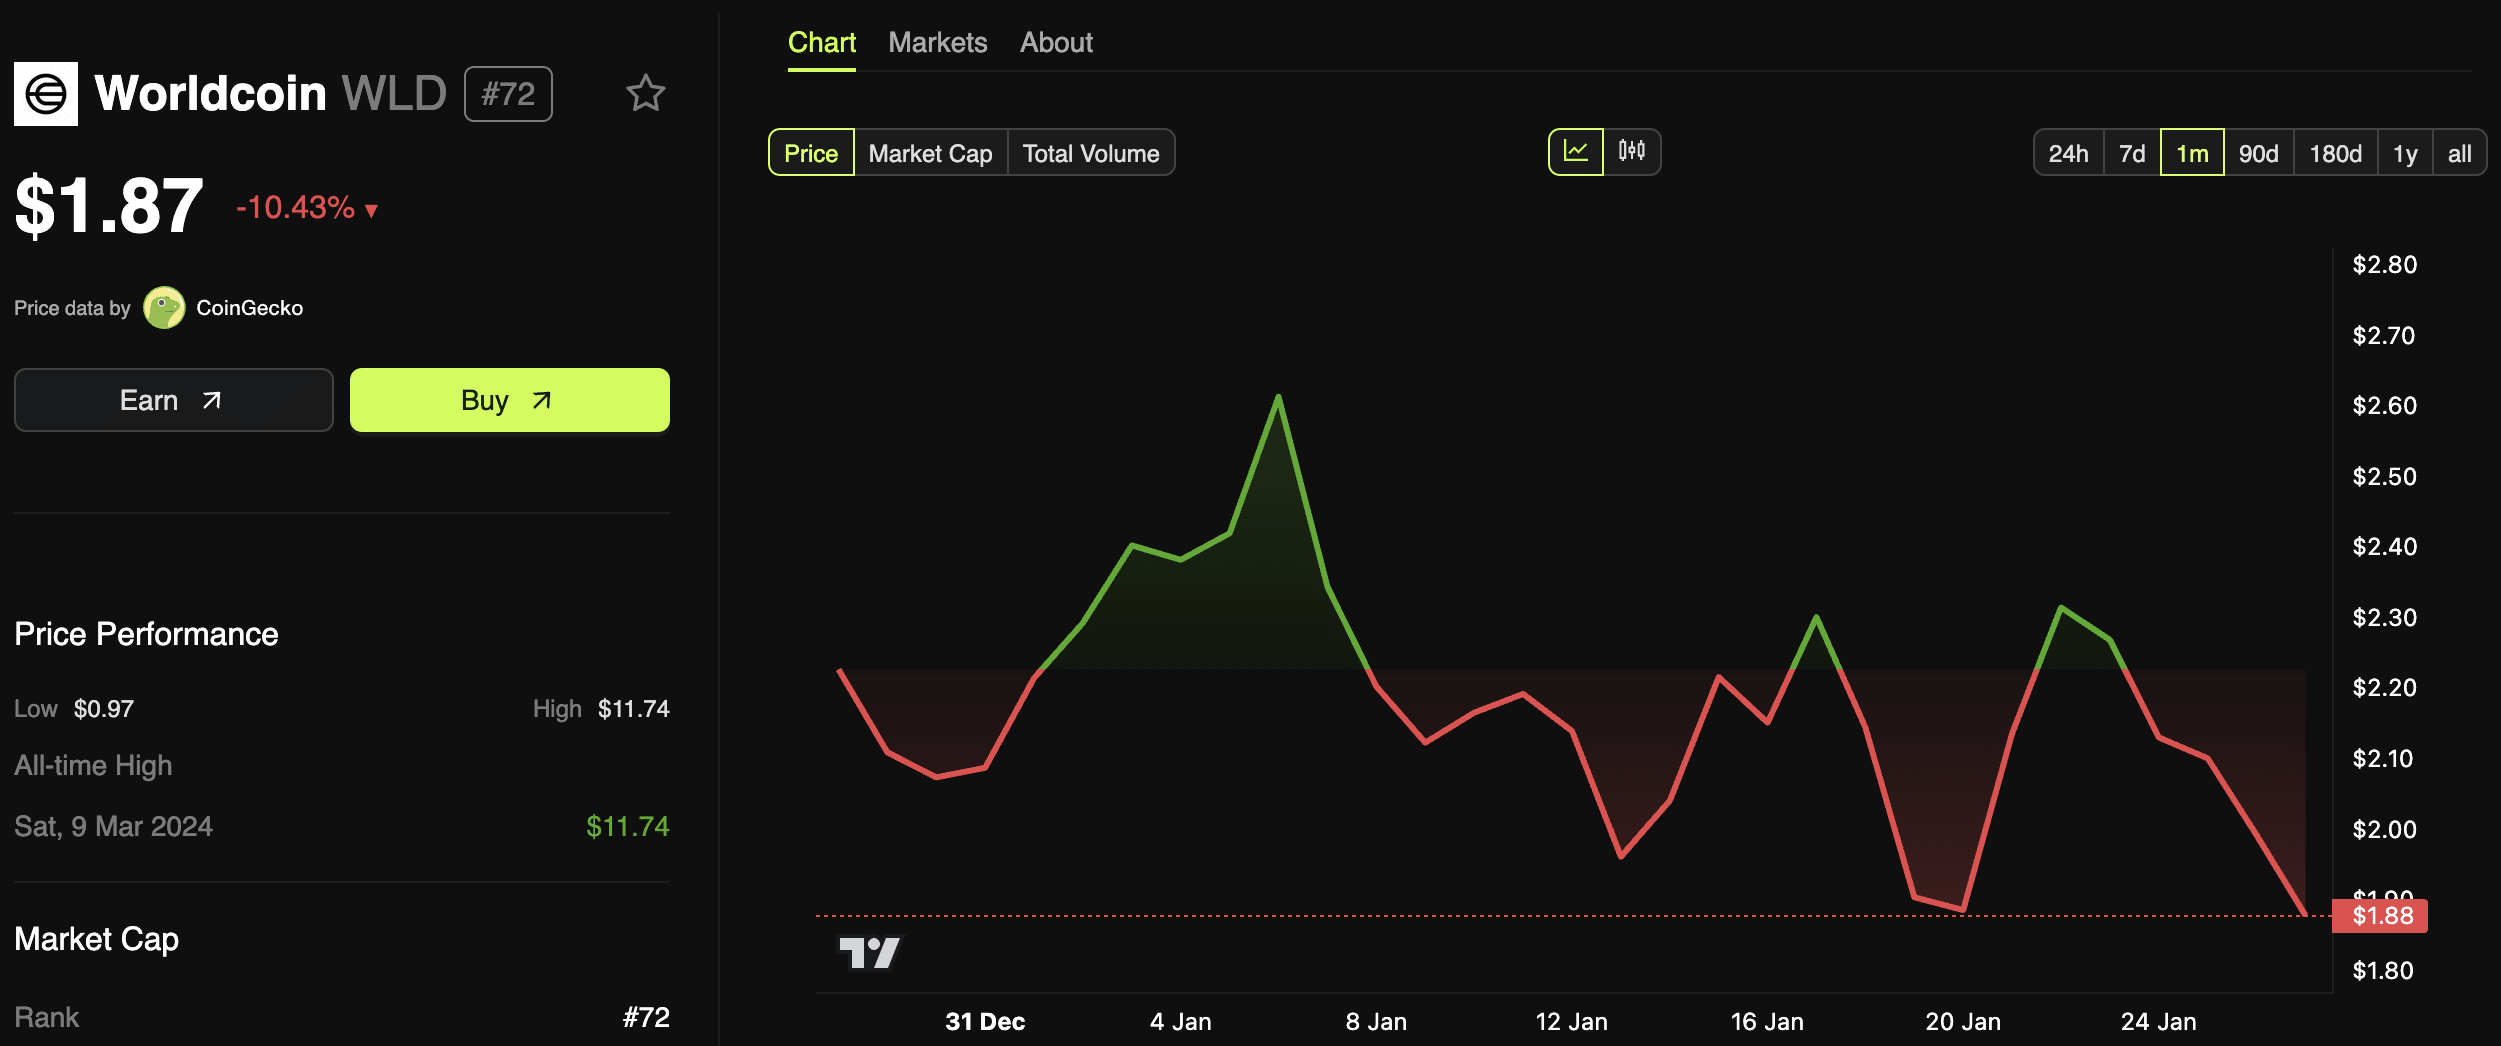Click the Low $0.97 value

(104, 709)
